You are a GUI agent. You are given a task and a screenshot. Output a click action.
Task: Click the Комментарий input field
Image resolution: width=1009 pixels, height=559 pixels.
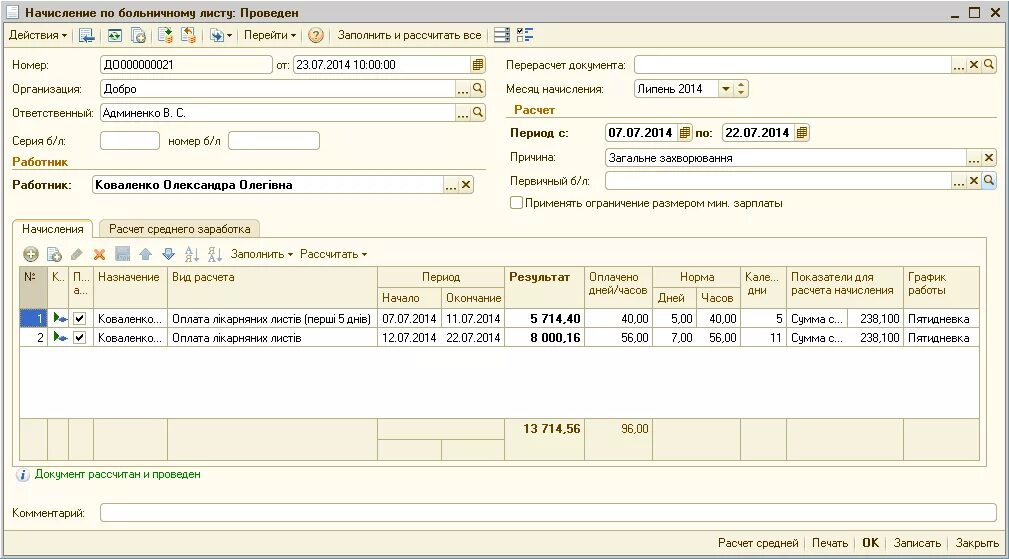(x=548, y=513)
